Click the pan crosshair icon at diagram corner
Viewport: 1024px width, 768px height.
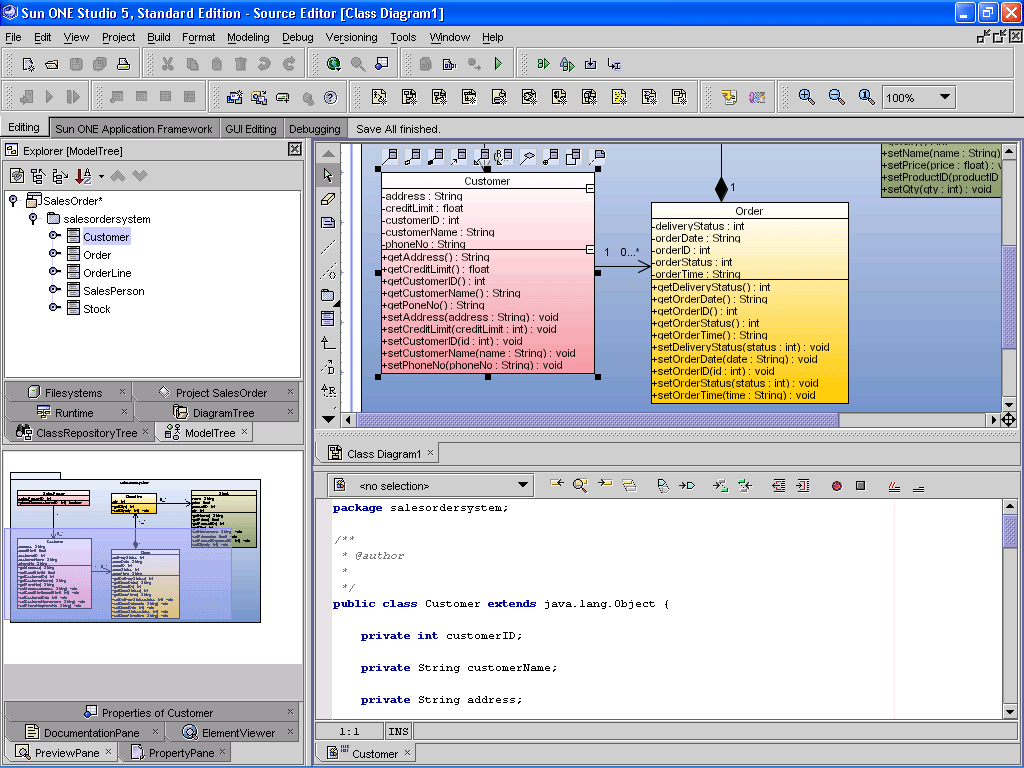click(1008, 420)
